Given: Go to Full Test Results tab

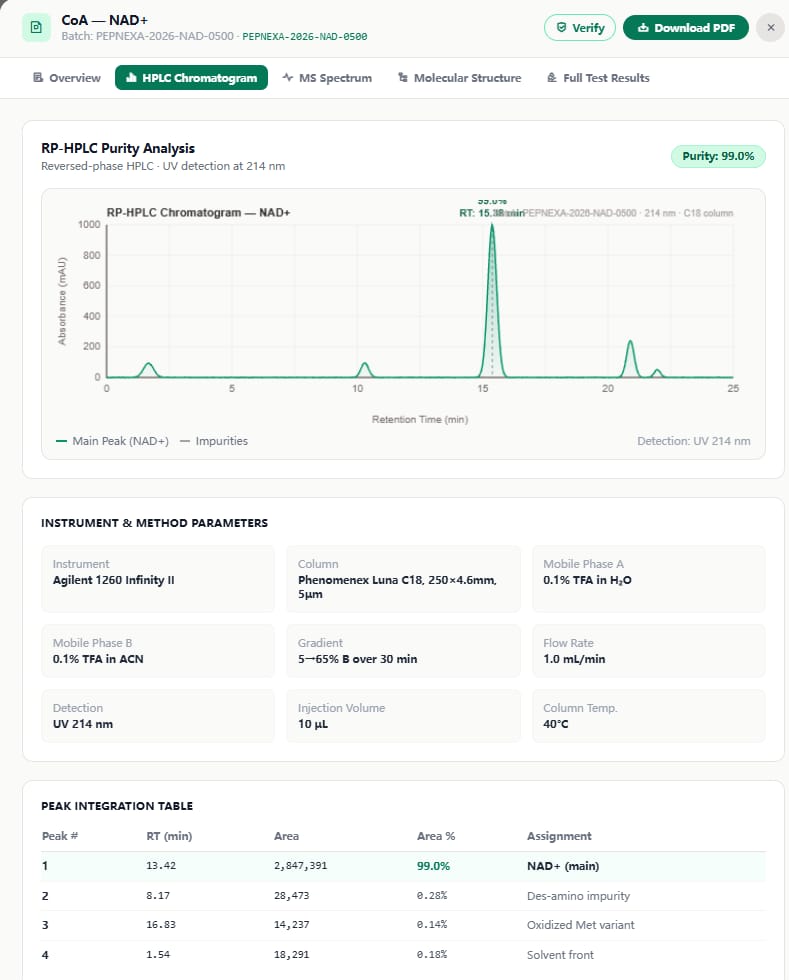Looking at the screenshot, I should tap(598, 78).
